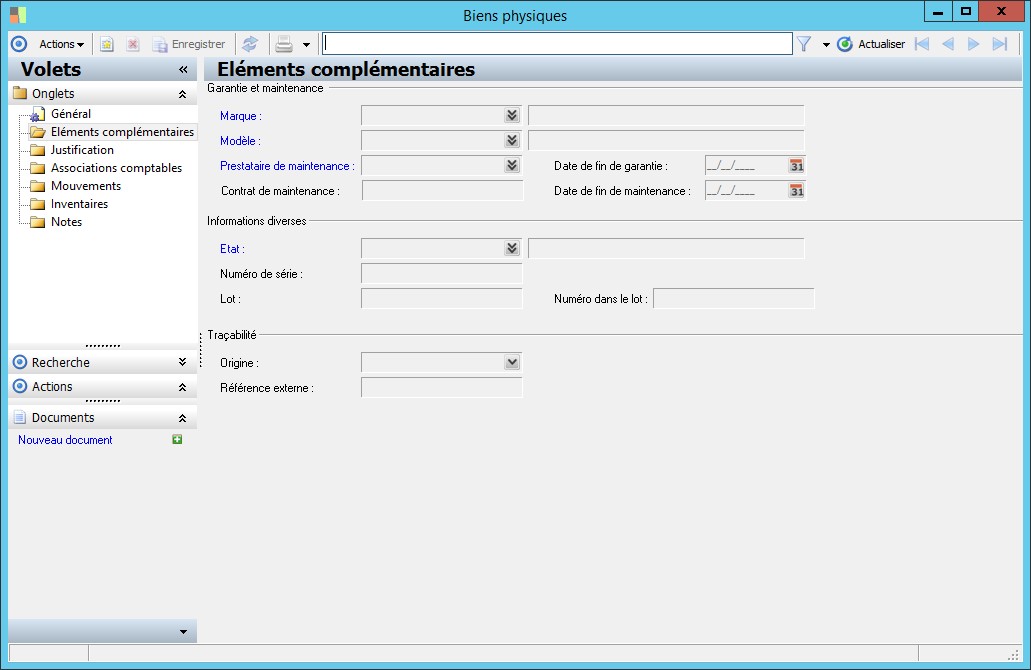Jump to the last record arrow

click(x=999, y=44)
